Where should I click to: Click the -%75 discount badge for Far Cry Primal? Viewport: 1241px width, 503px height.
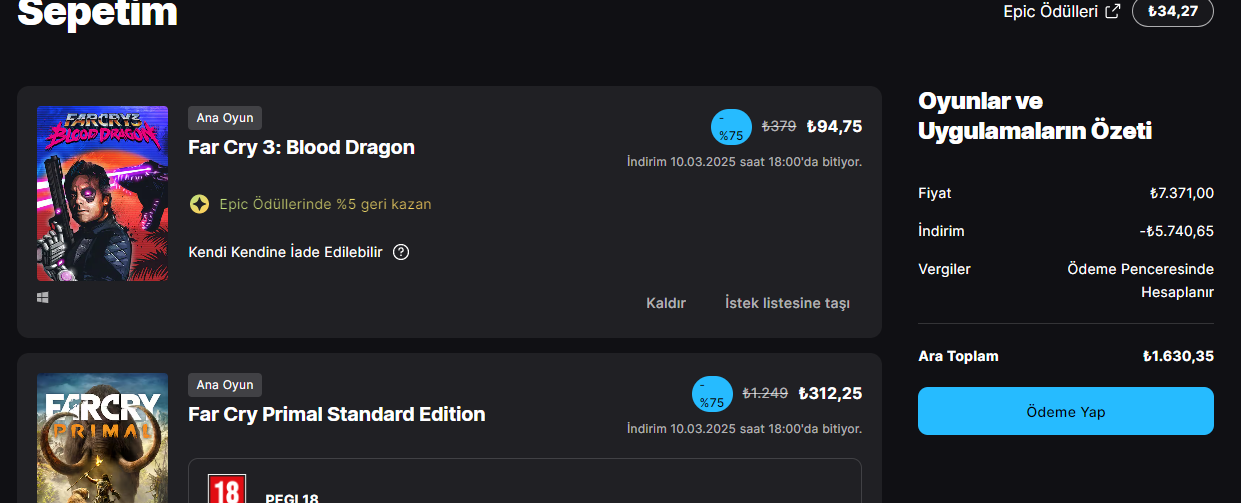(x=712, y=394)
